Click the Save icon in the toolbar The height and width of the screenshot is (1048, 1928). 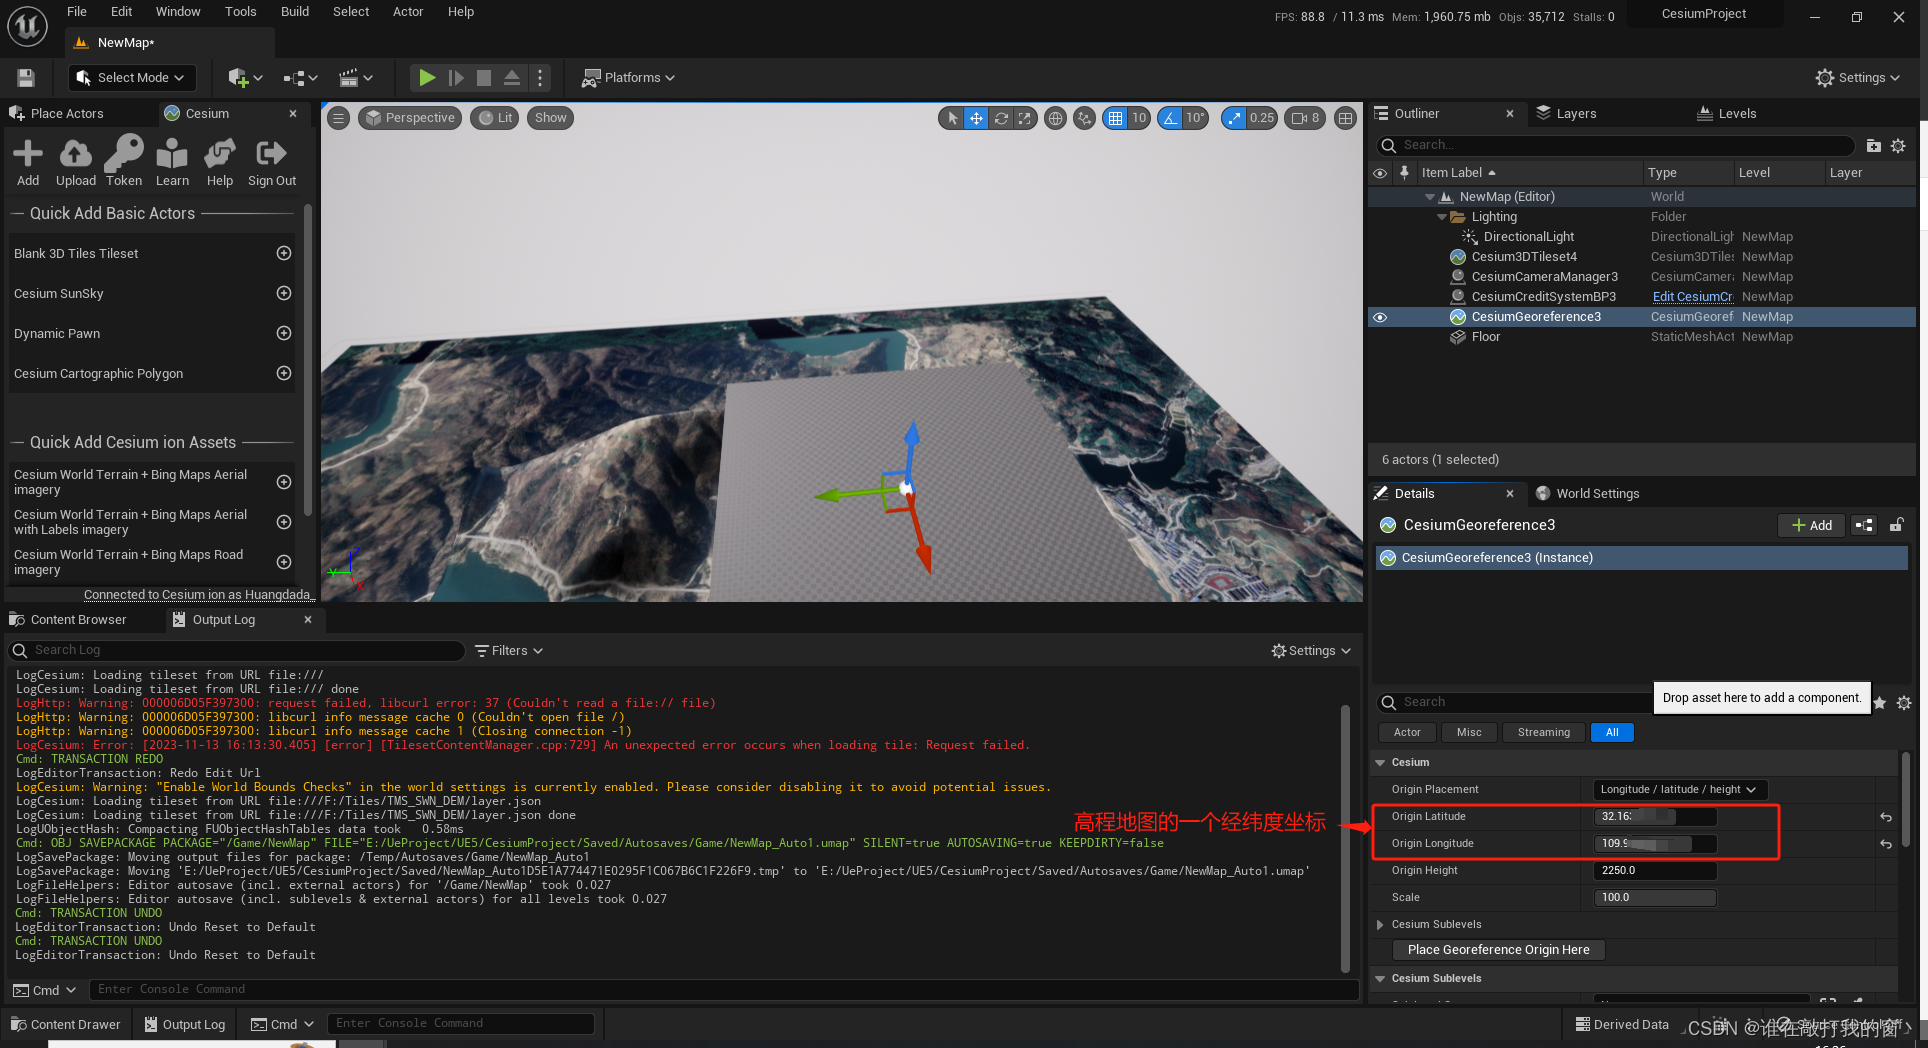[24, 77]
